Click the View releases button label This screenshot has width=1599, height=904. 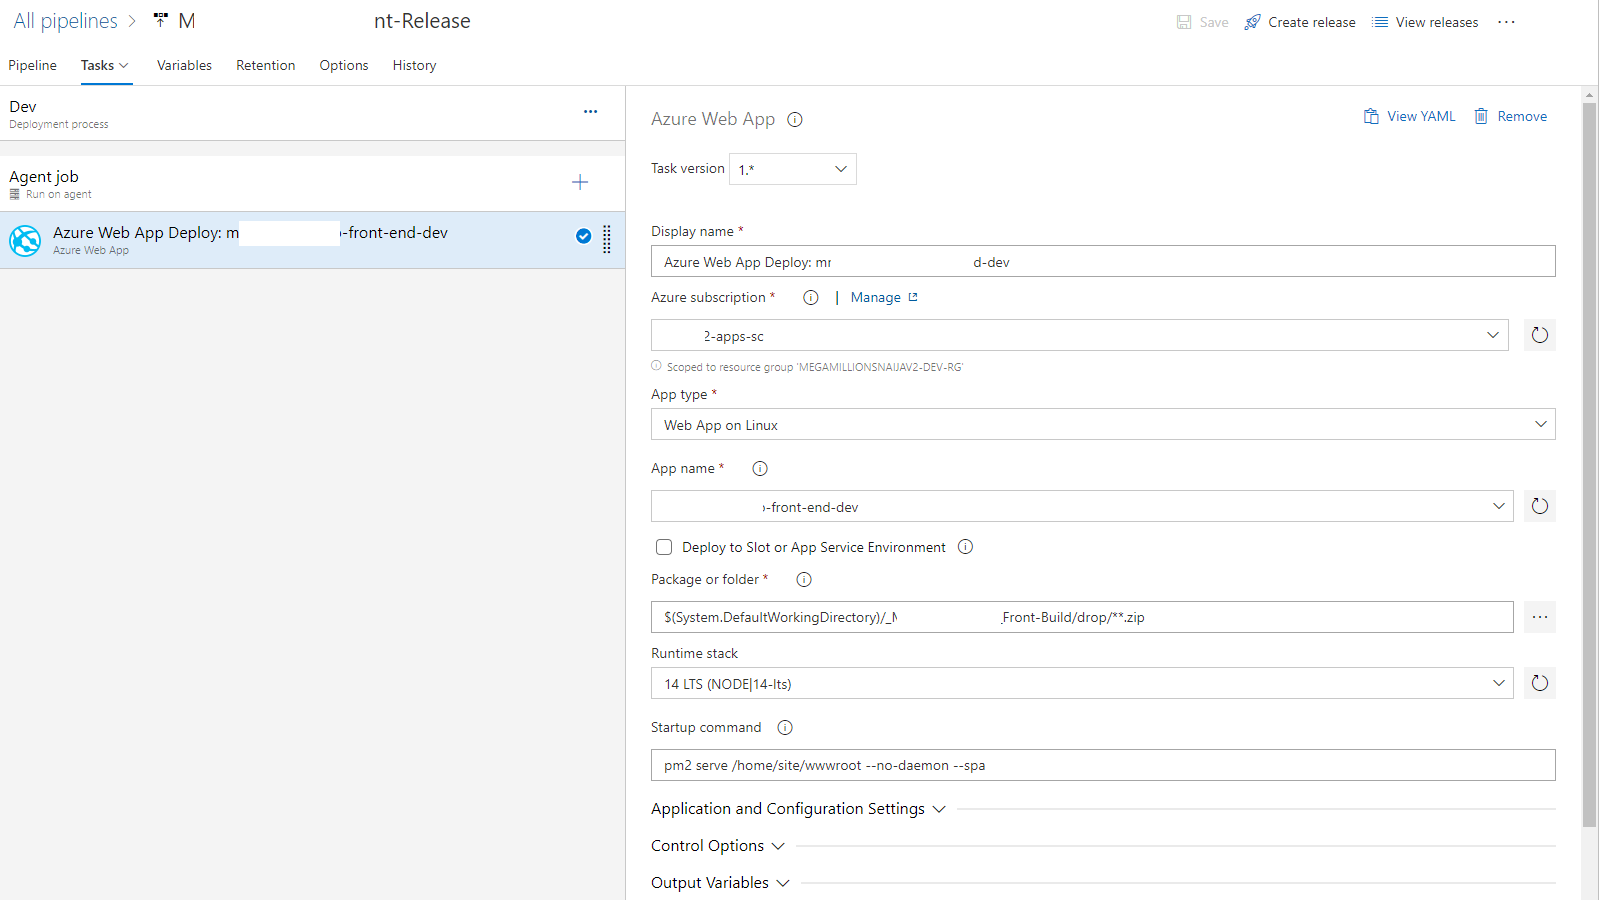click(1437, 22)
